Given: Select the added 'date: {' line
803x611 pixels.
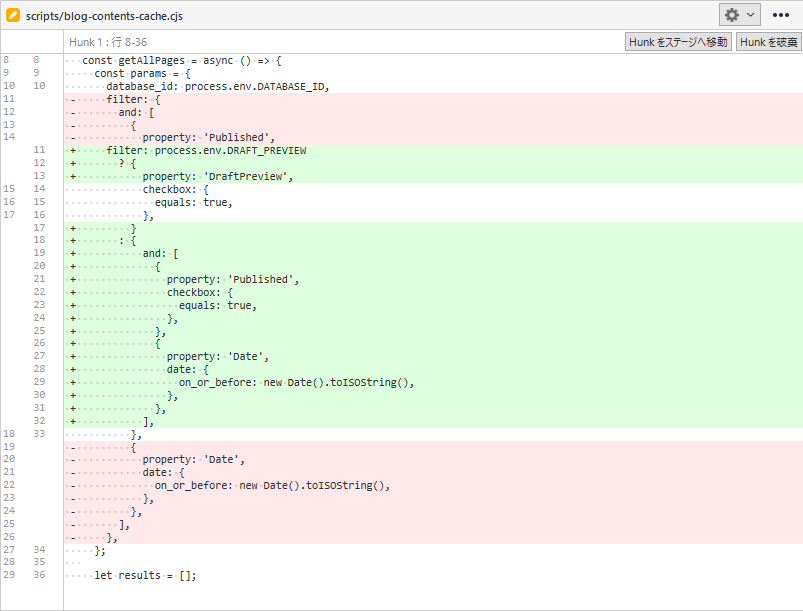Looking at the screenshot, I should [x=188, y=369].
